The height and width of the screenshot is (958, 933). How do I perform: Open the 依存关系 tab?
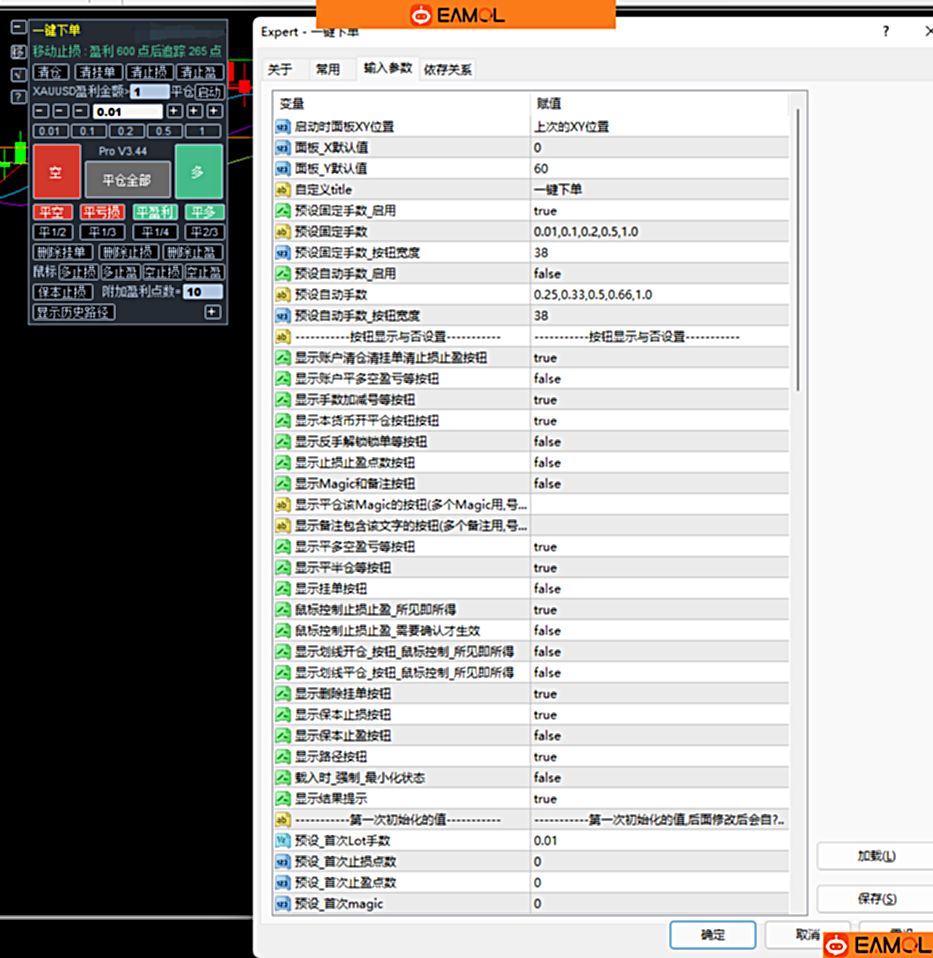pos(447,70)
